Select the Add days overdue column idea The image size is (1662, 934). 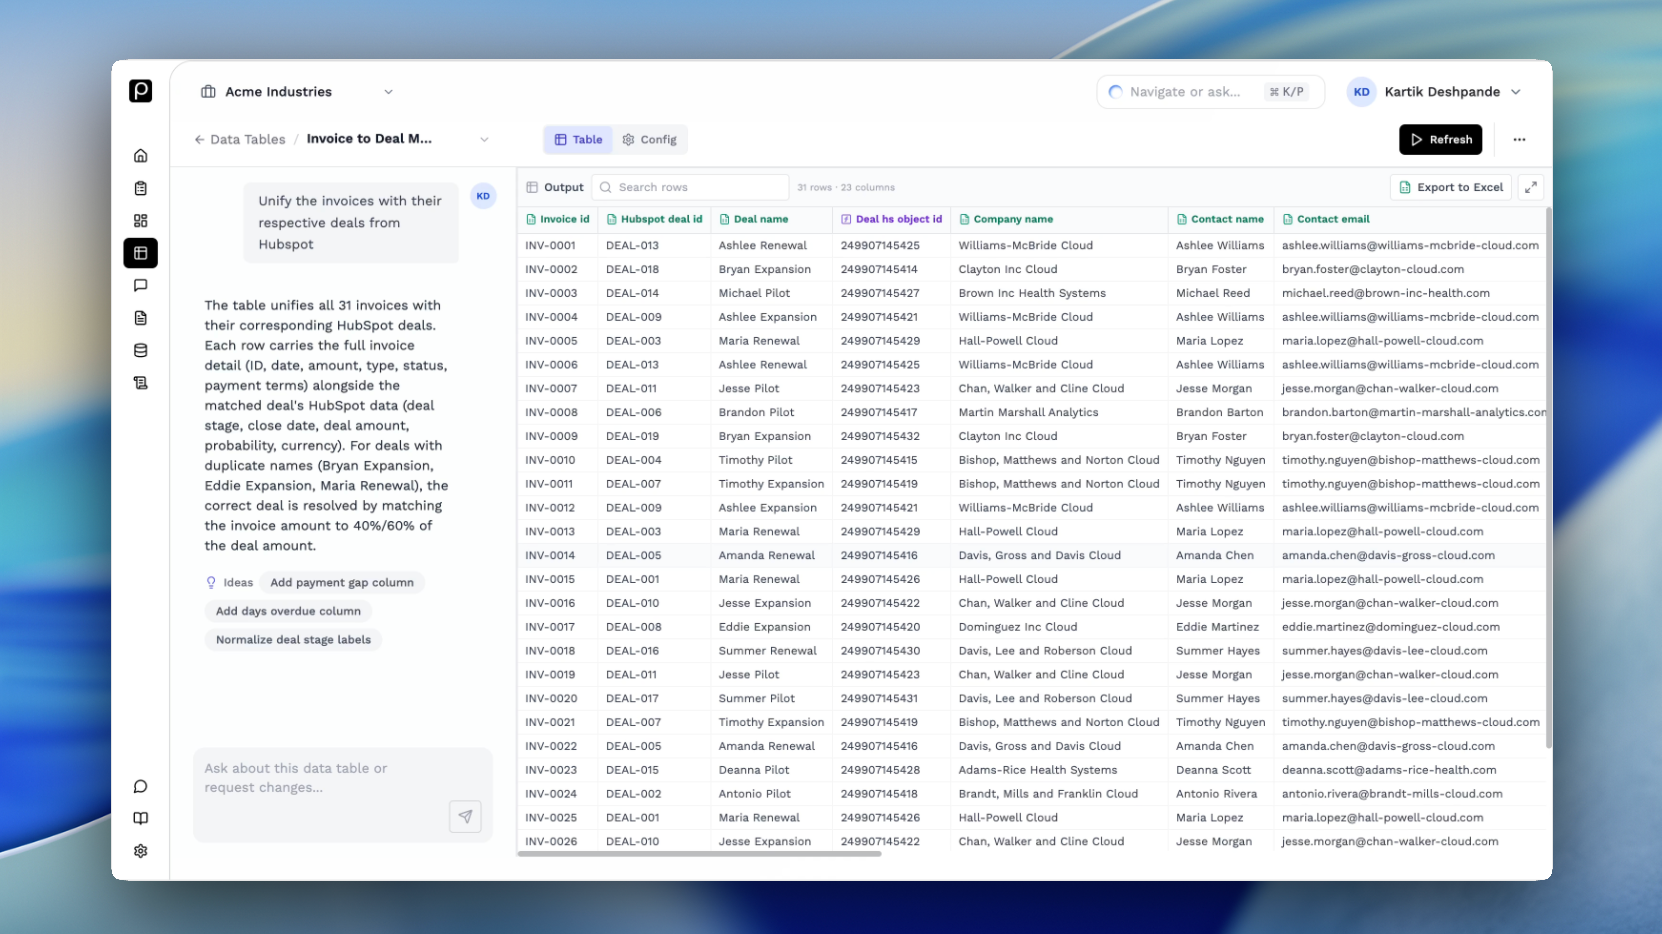pos(288,611)
